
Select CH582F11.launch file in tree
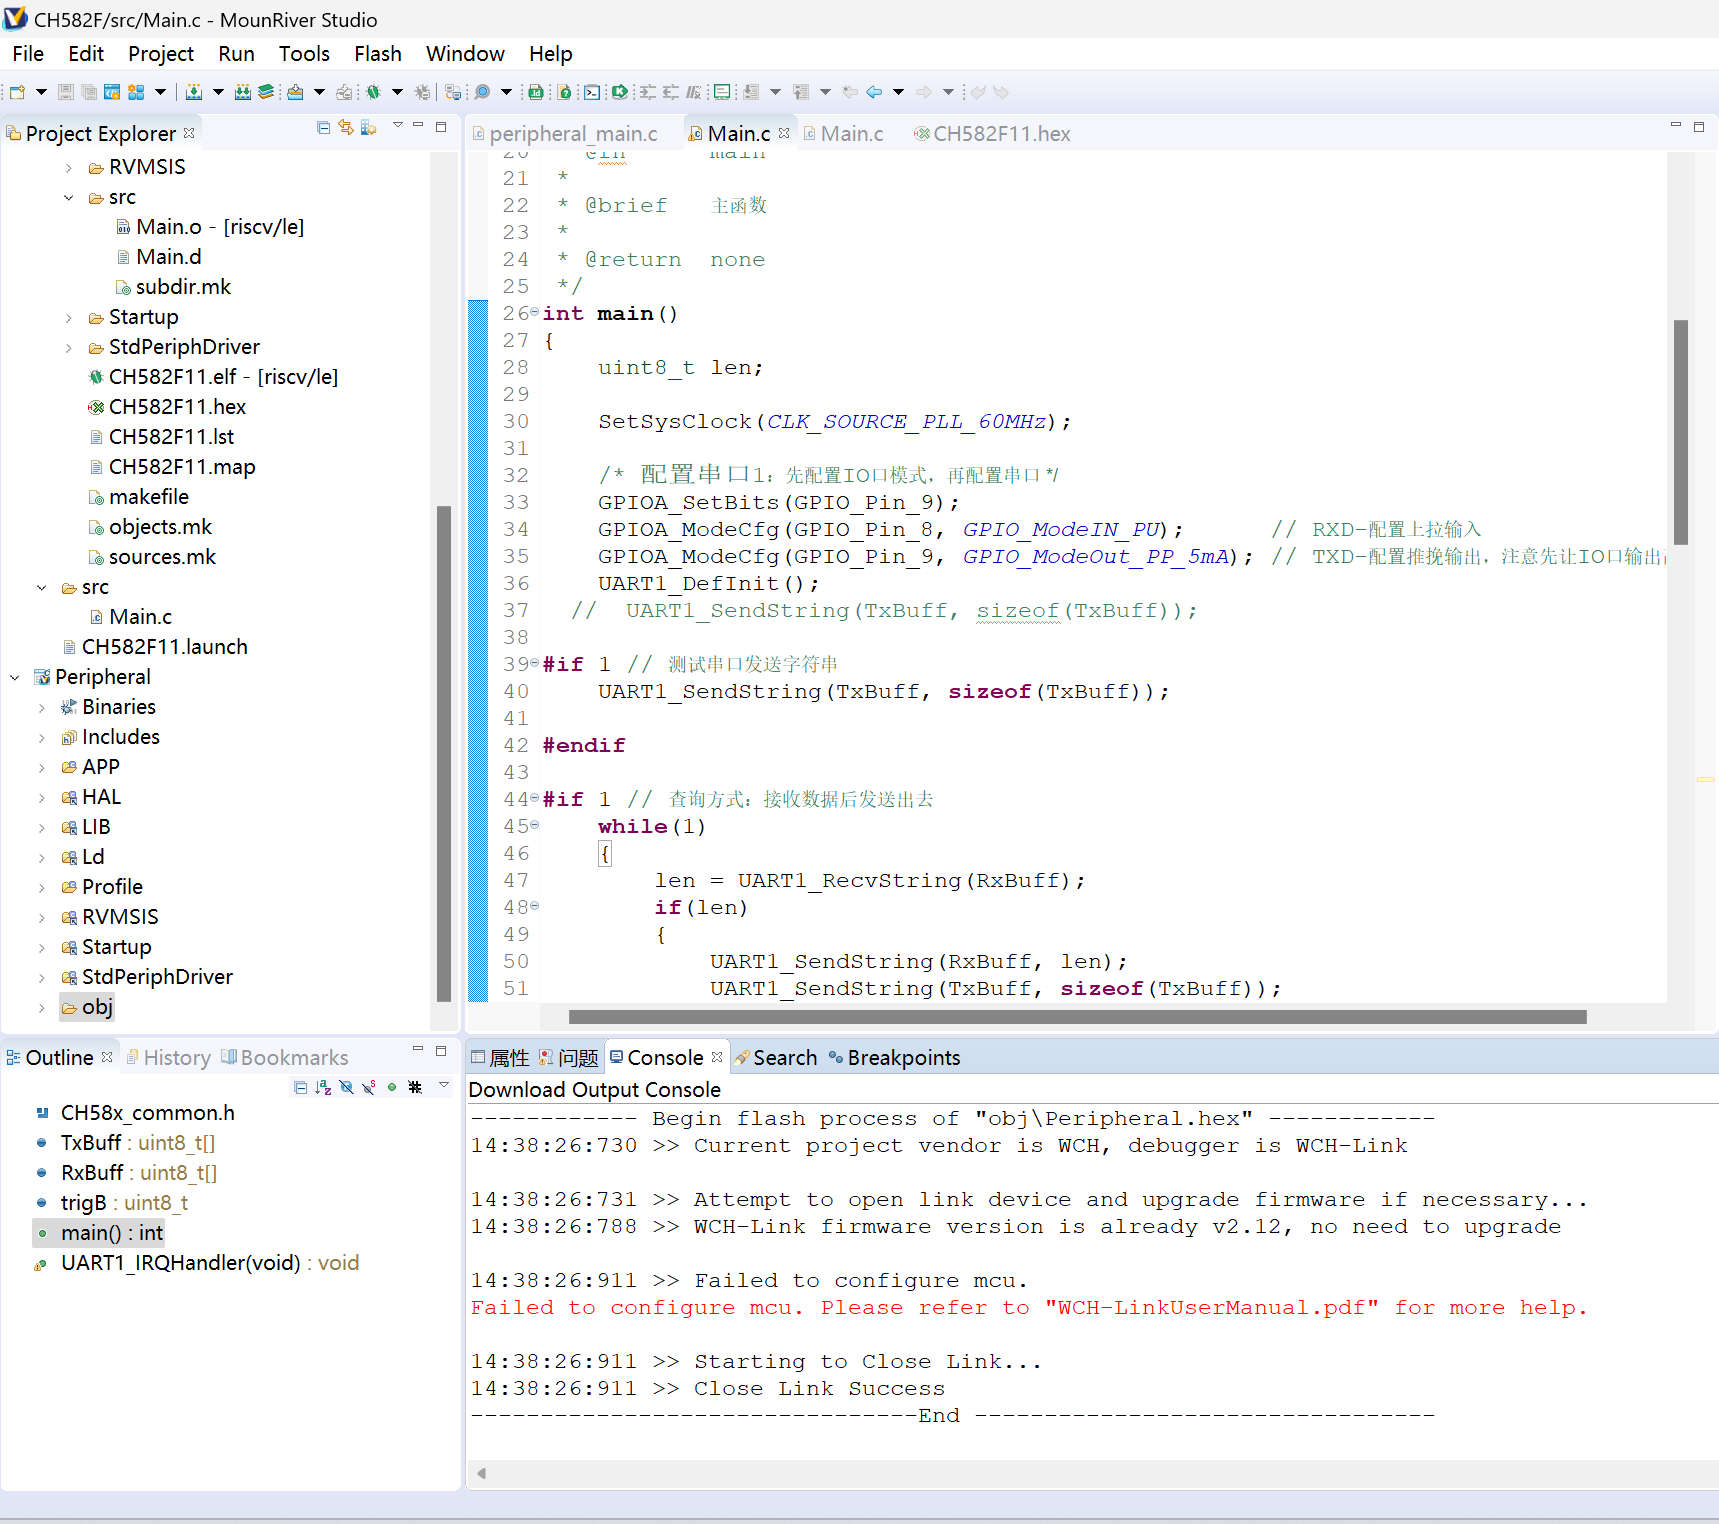coord(155,647)
